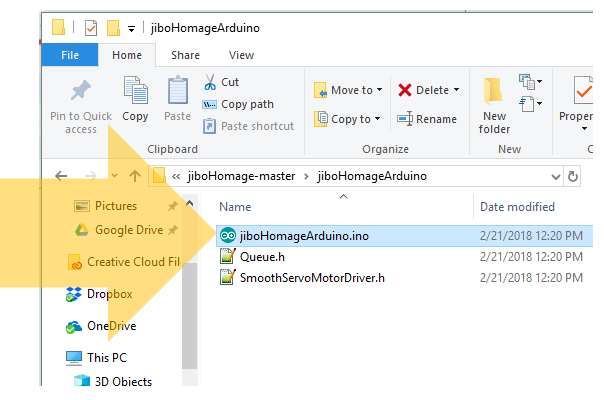
Task: Click the Paste clipboard icon
Action: [177, 93]
